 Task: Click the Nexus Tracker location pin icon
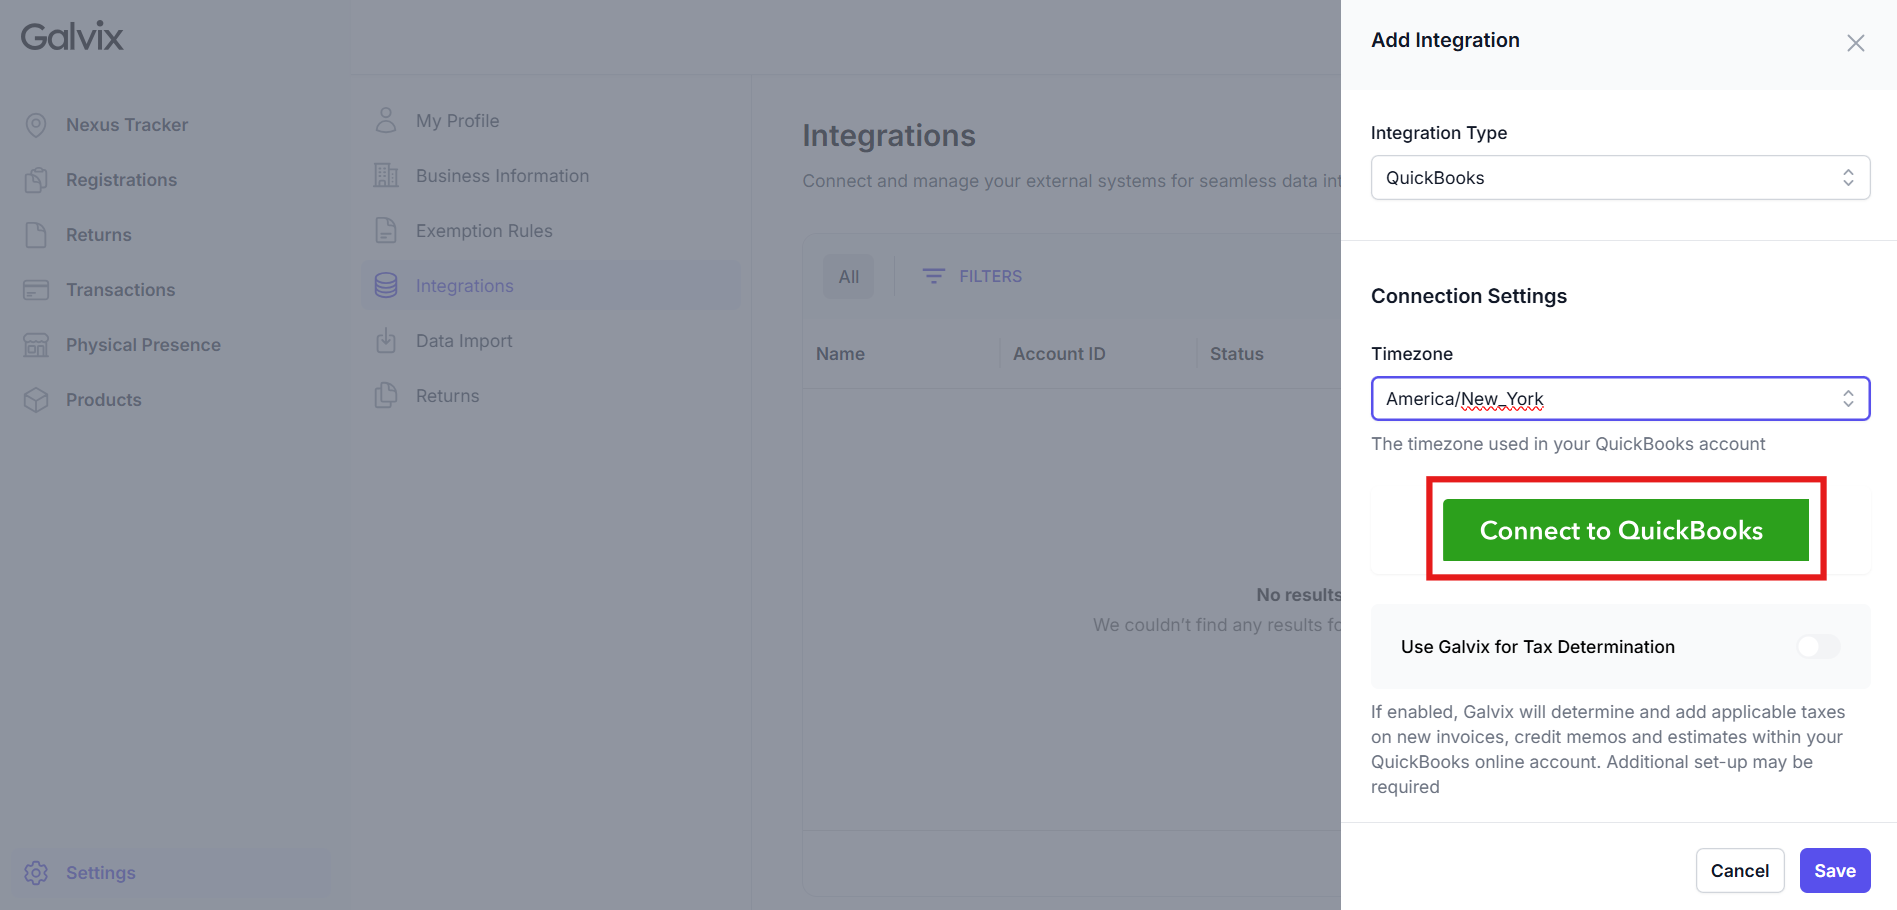(x=36, y=125)
